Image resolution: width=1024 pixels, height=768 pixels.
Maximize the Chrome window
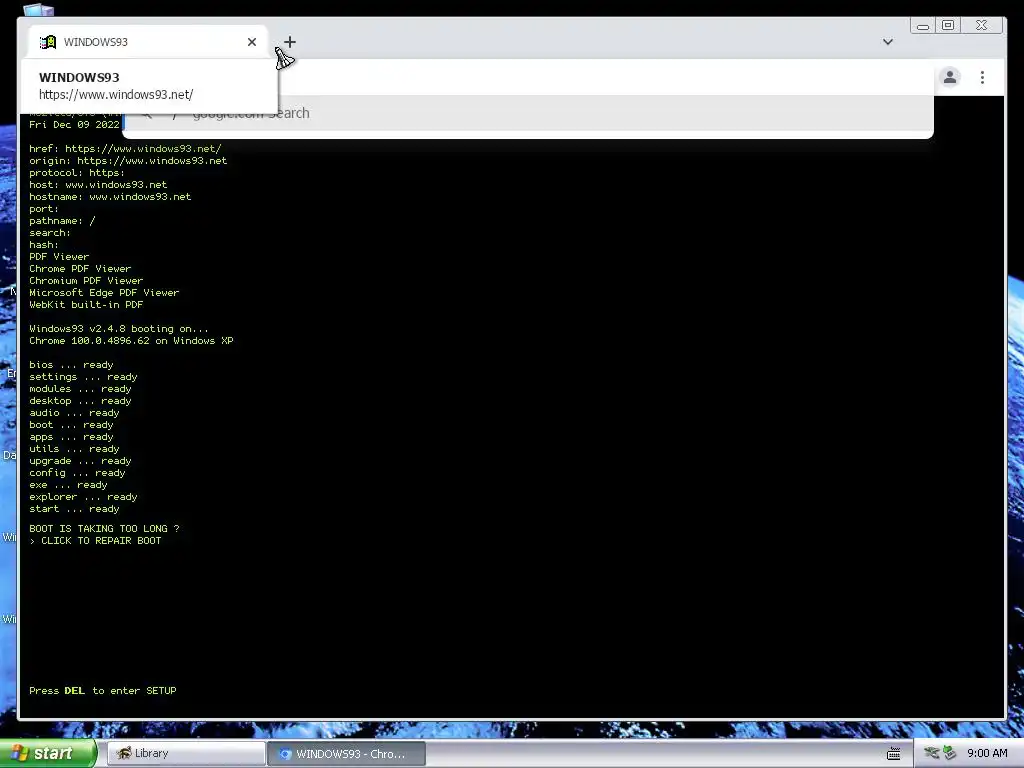pos(948,25)
